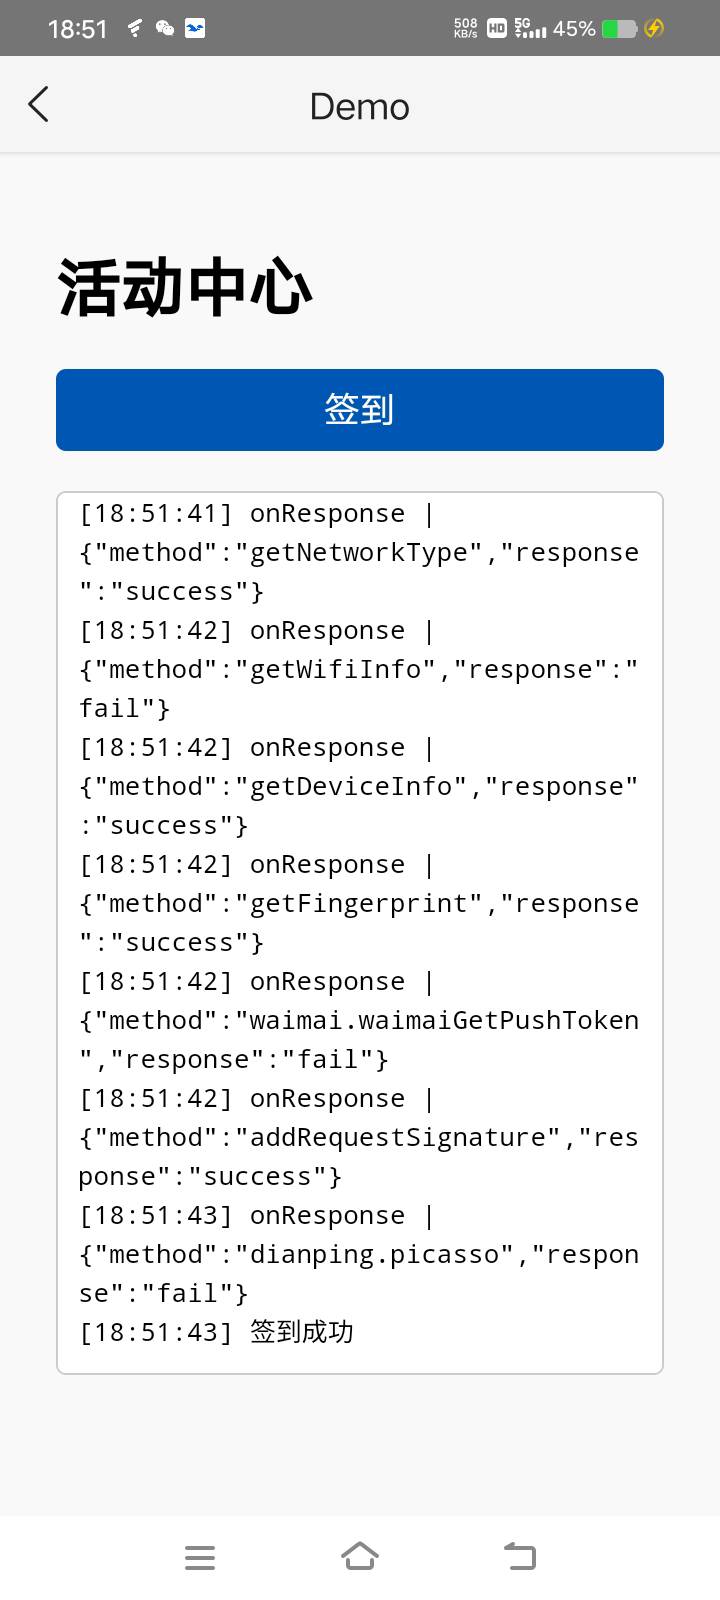The width and height of the screenshot is (720, 1600).
Task: Select the waimaiGetPushToken log entry
Action: (359, 1020)
